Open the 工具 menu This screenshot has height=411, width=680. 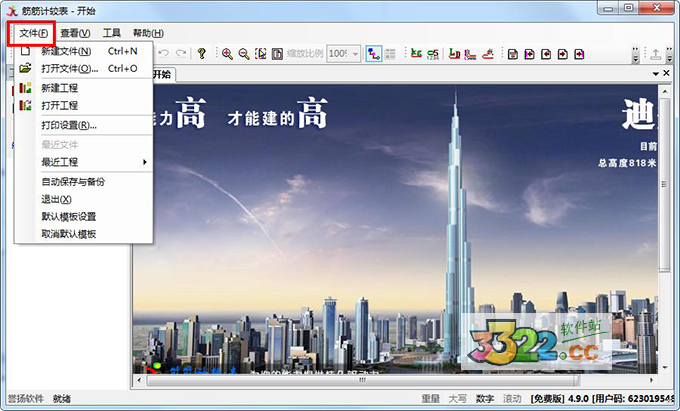[x=111, y=33]
